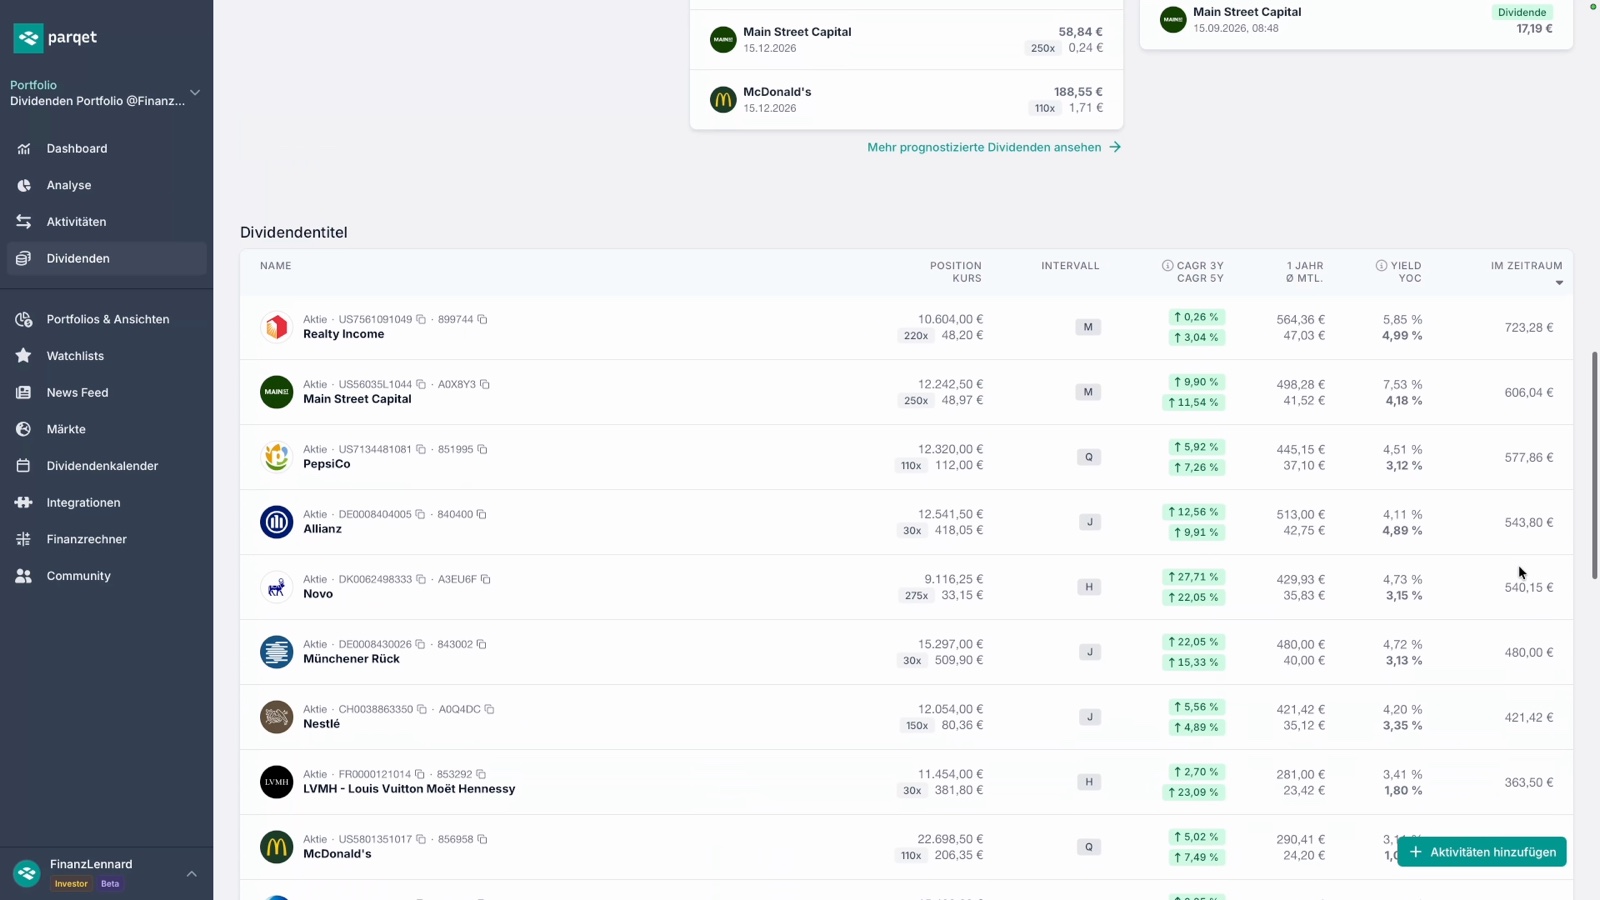Click the POSITION KURS column header

[x=955, y=272]
